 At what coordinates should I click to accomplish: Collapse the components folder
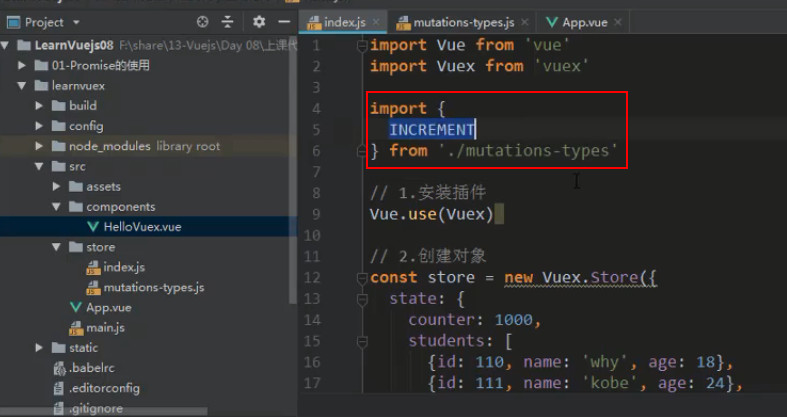[x=56, y=207]
